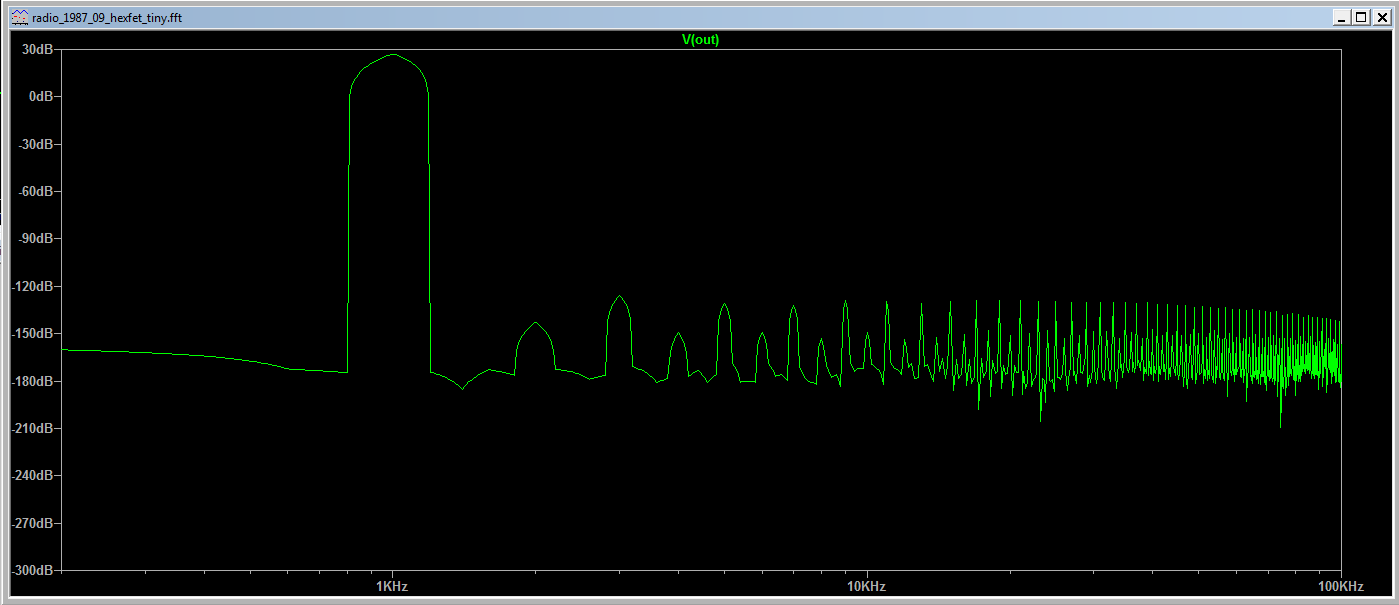Click the -120dB axis label

32,286
